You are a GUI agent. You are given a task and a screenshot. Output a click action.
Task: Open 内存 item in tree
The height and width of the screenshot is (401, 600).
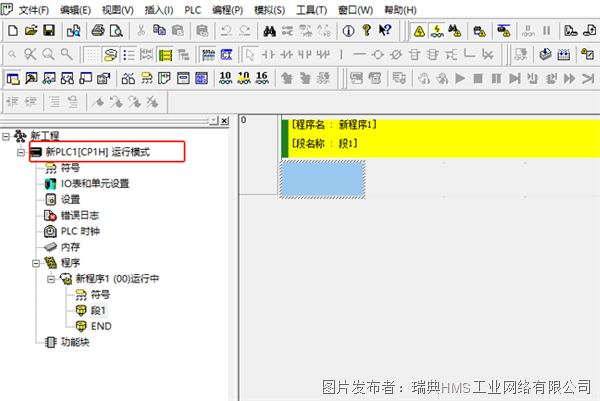click(70, 247)
